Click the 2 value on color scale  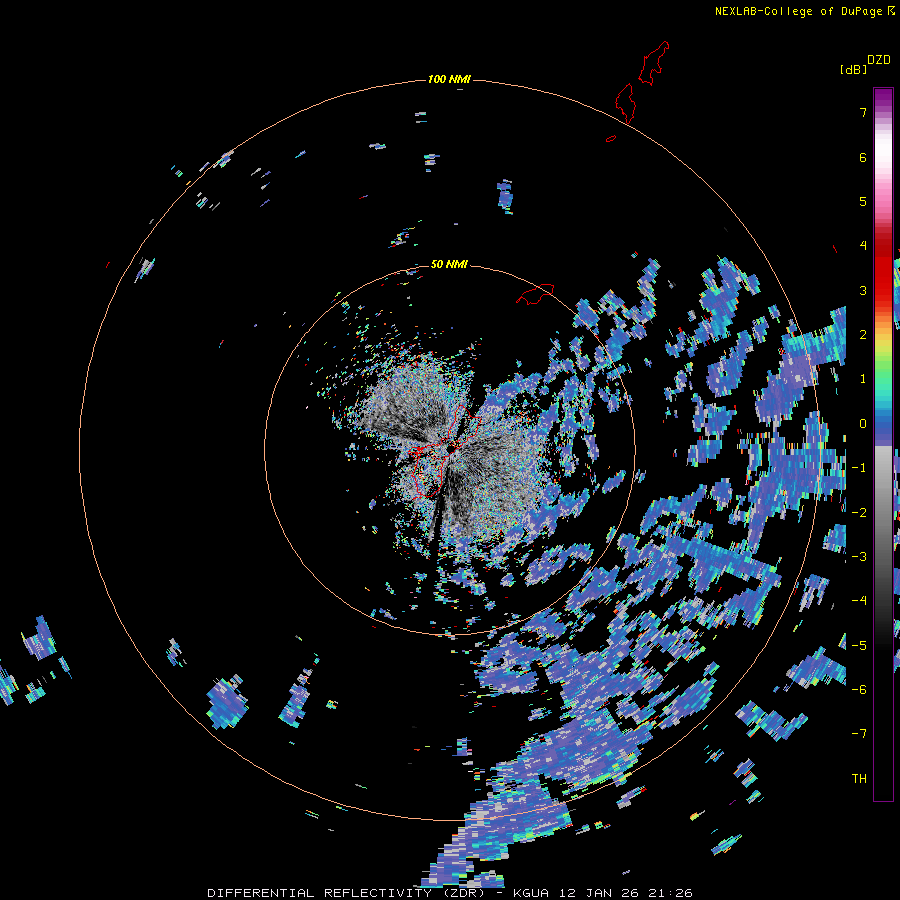point(863,335)
